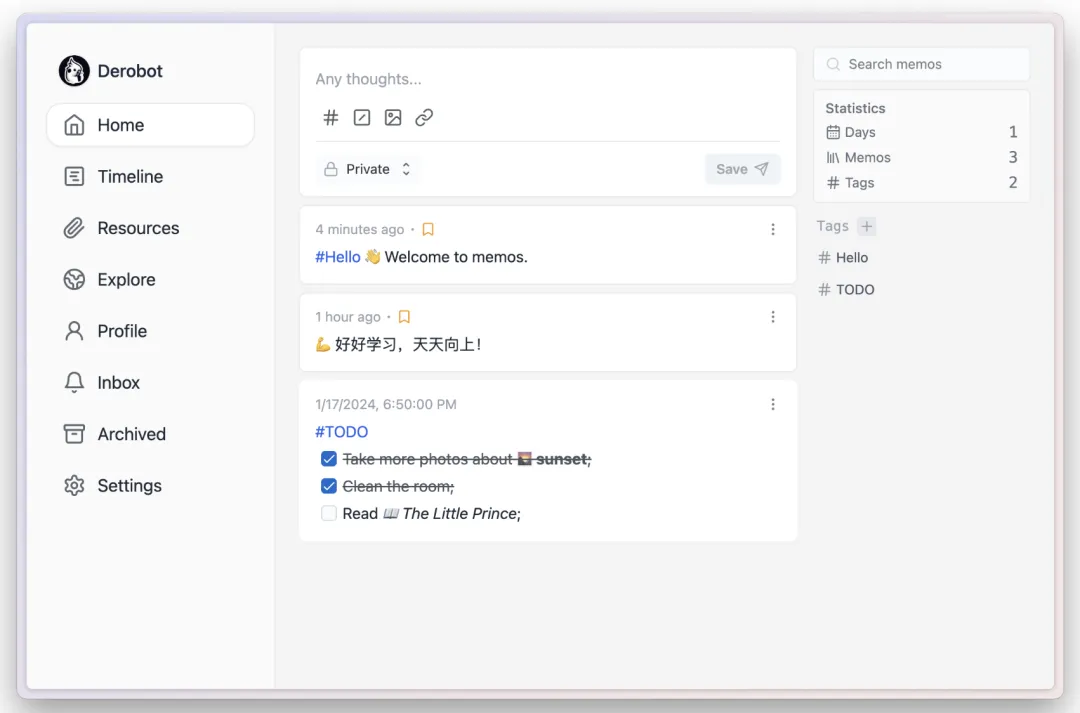
Task: Go to Timeline in the sidebar
Action: pos(129,177)
